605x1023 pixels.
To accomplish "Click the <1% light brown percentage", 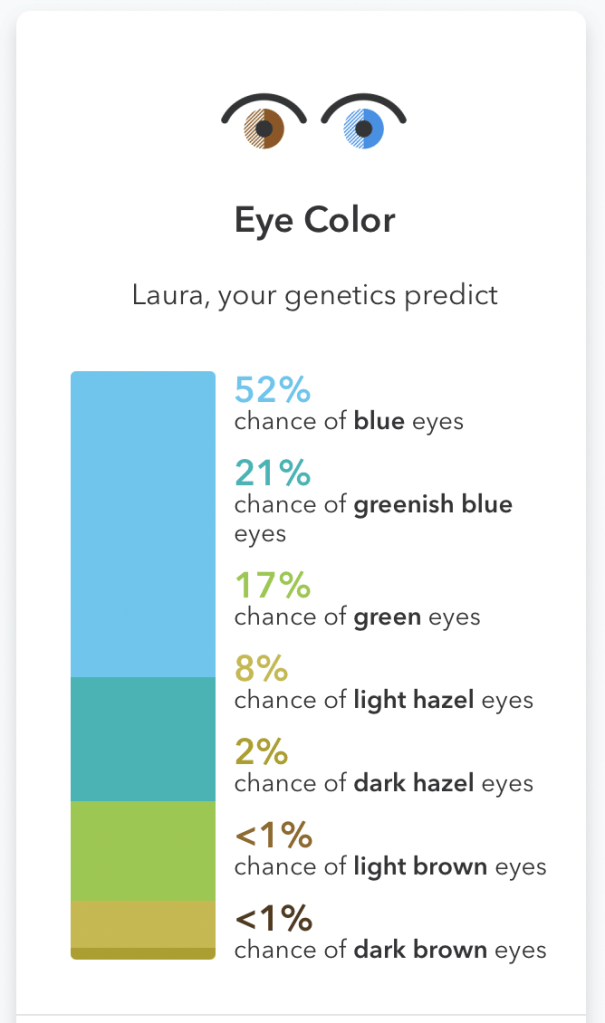I will click(x=274, y=834).
